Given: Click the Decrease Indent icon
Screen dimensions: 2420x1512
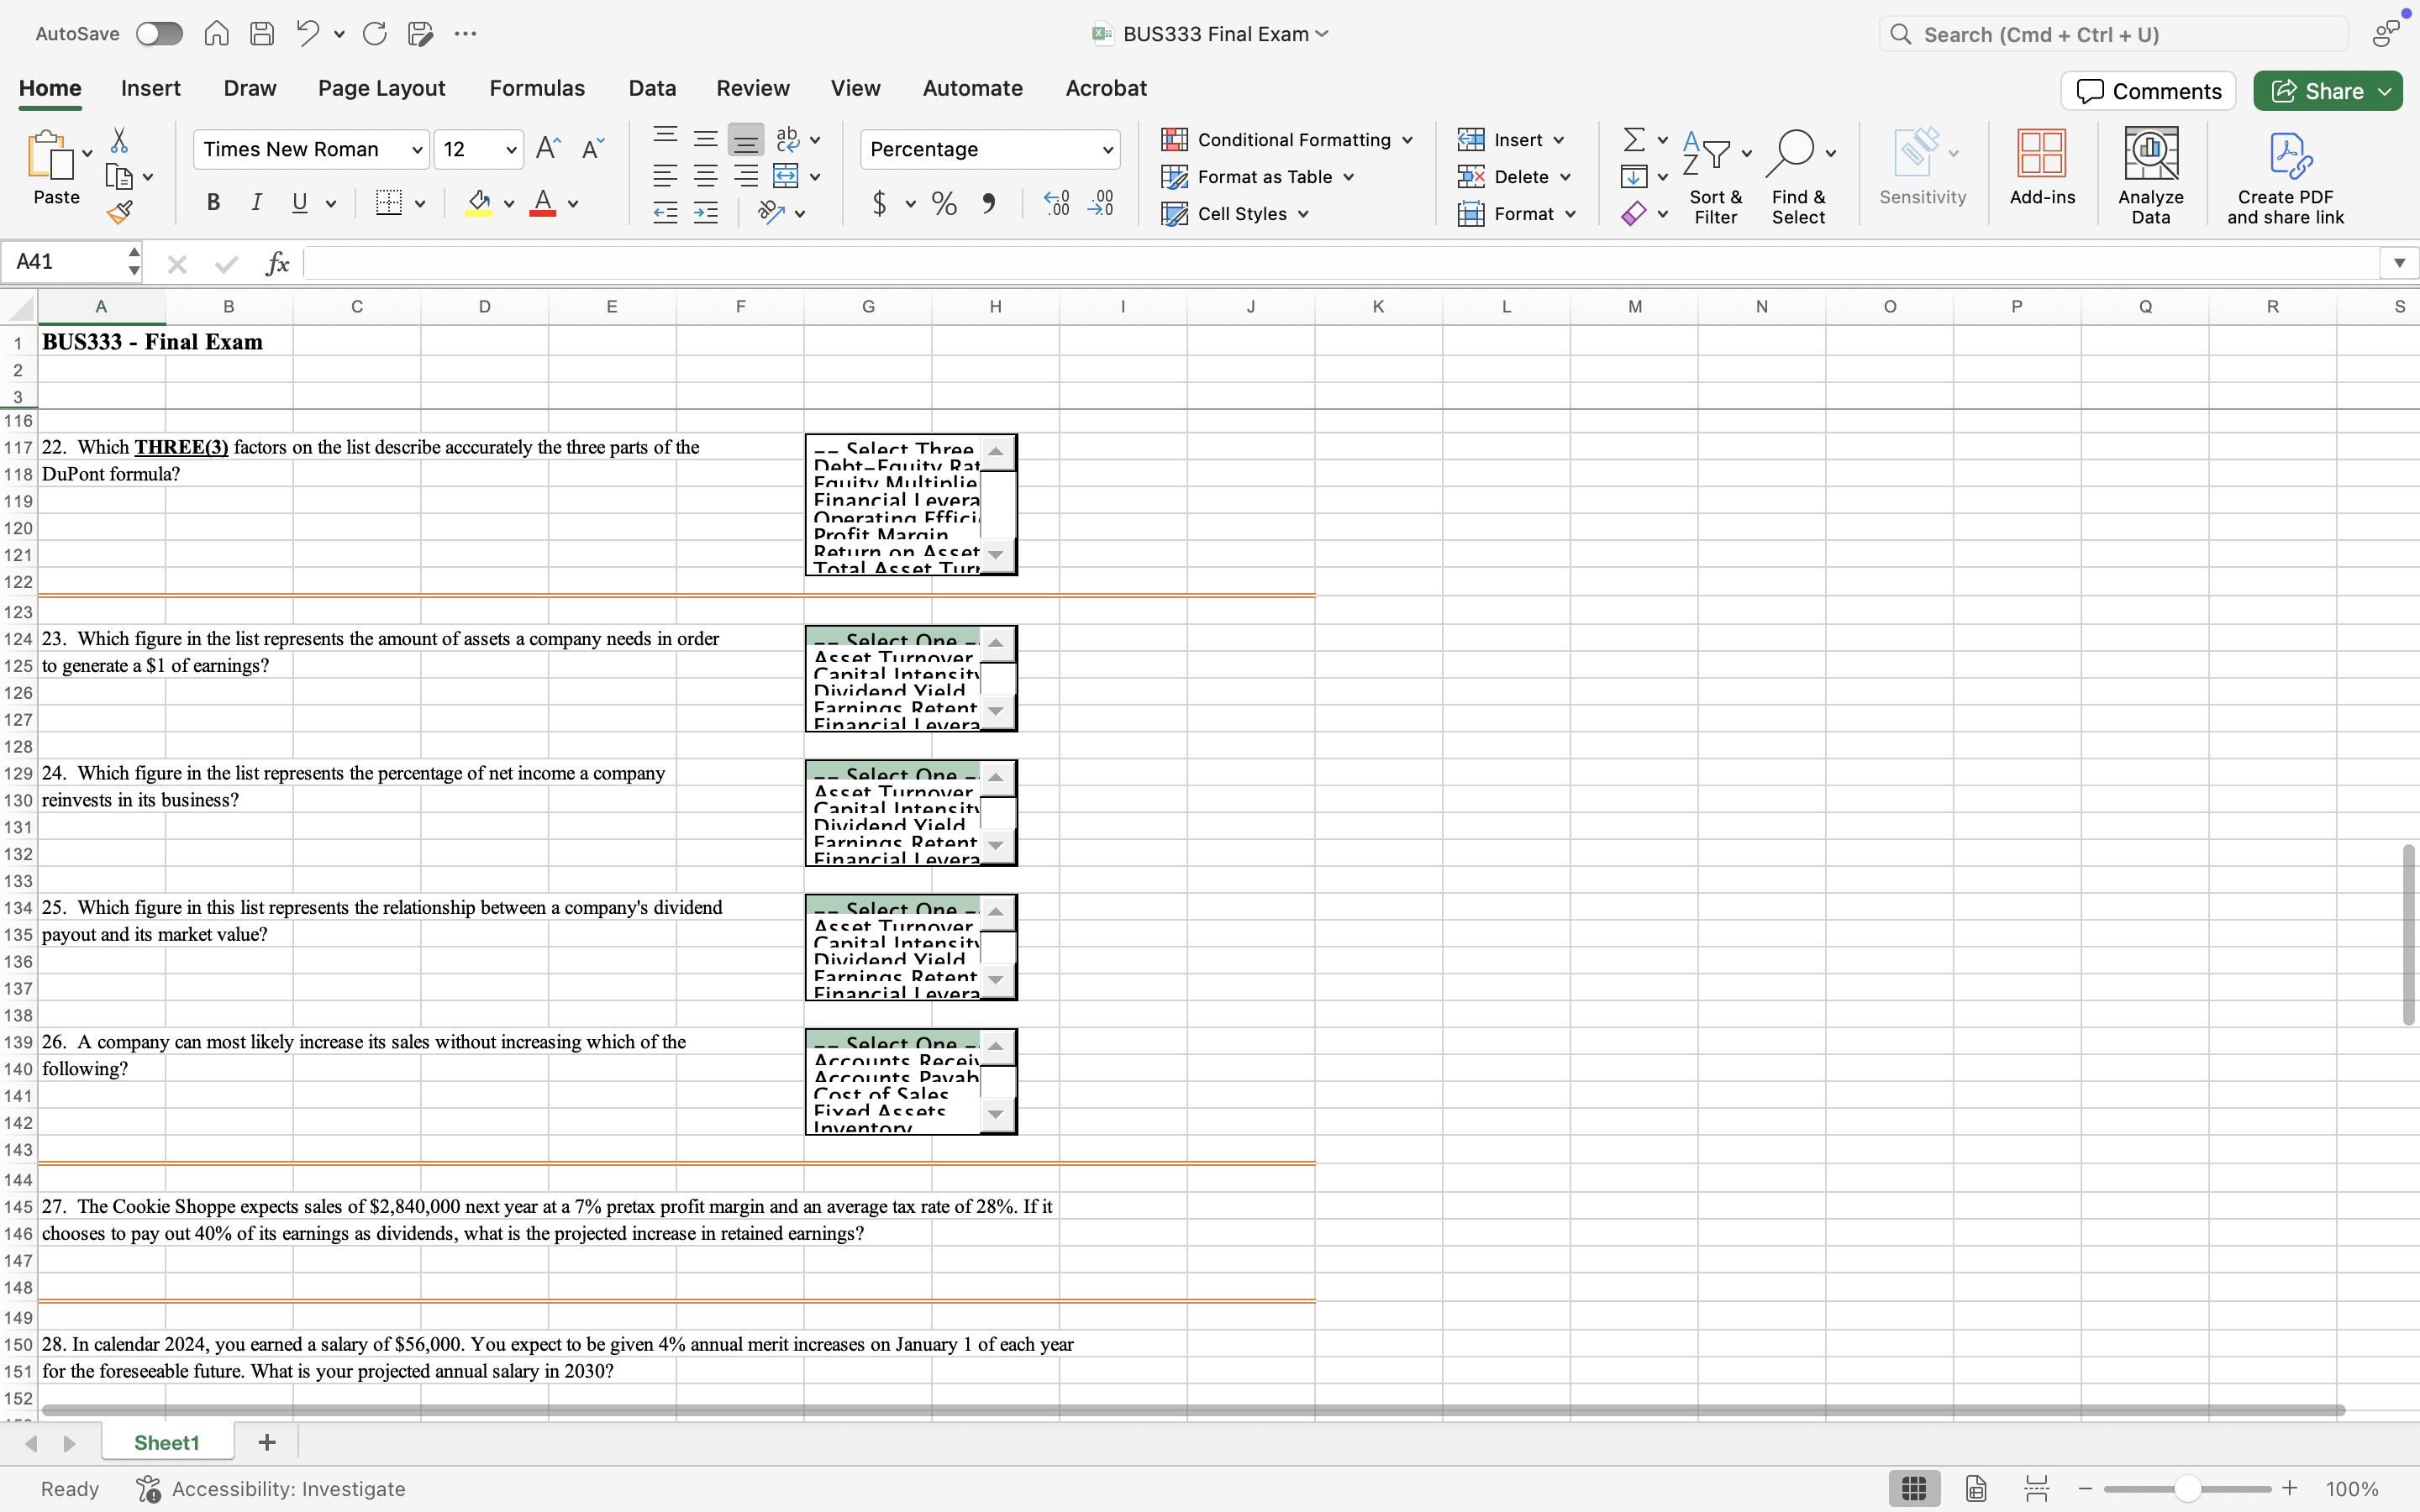Looking at the screenshot, I should pyautogui.click(x=665, y=211).
